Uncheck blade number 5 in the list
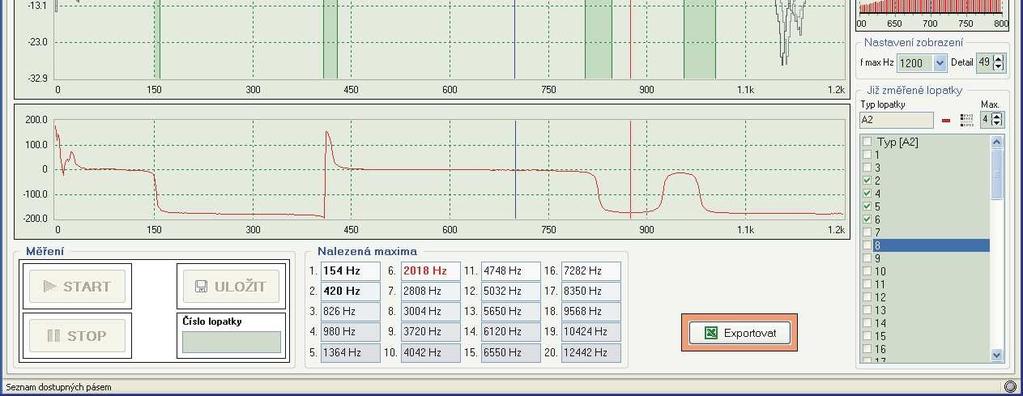The width and height of the screenshot is (1023, 396). [867, 206]
